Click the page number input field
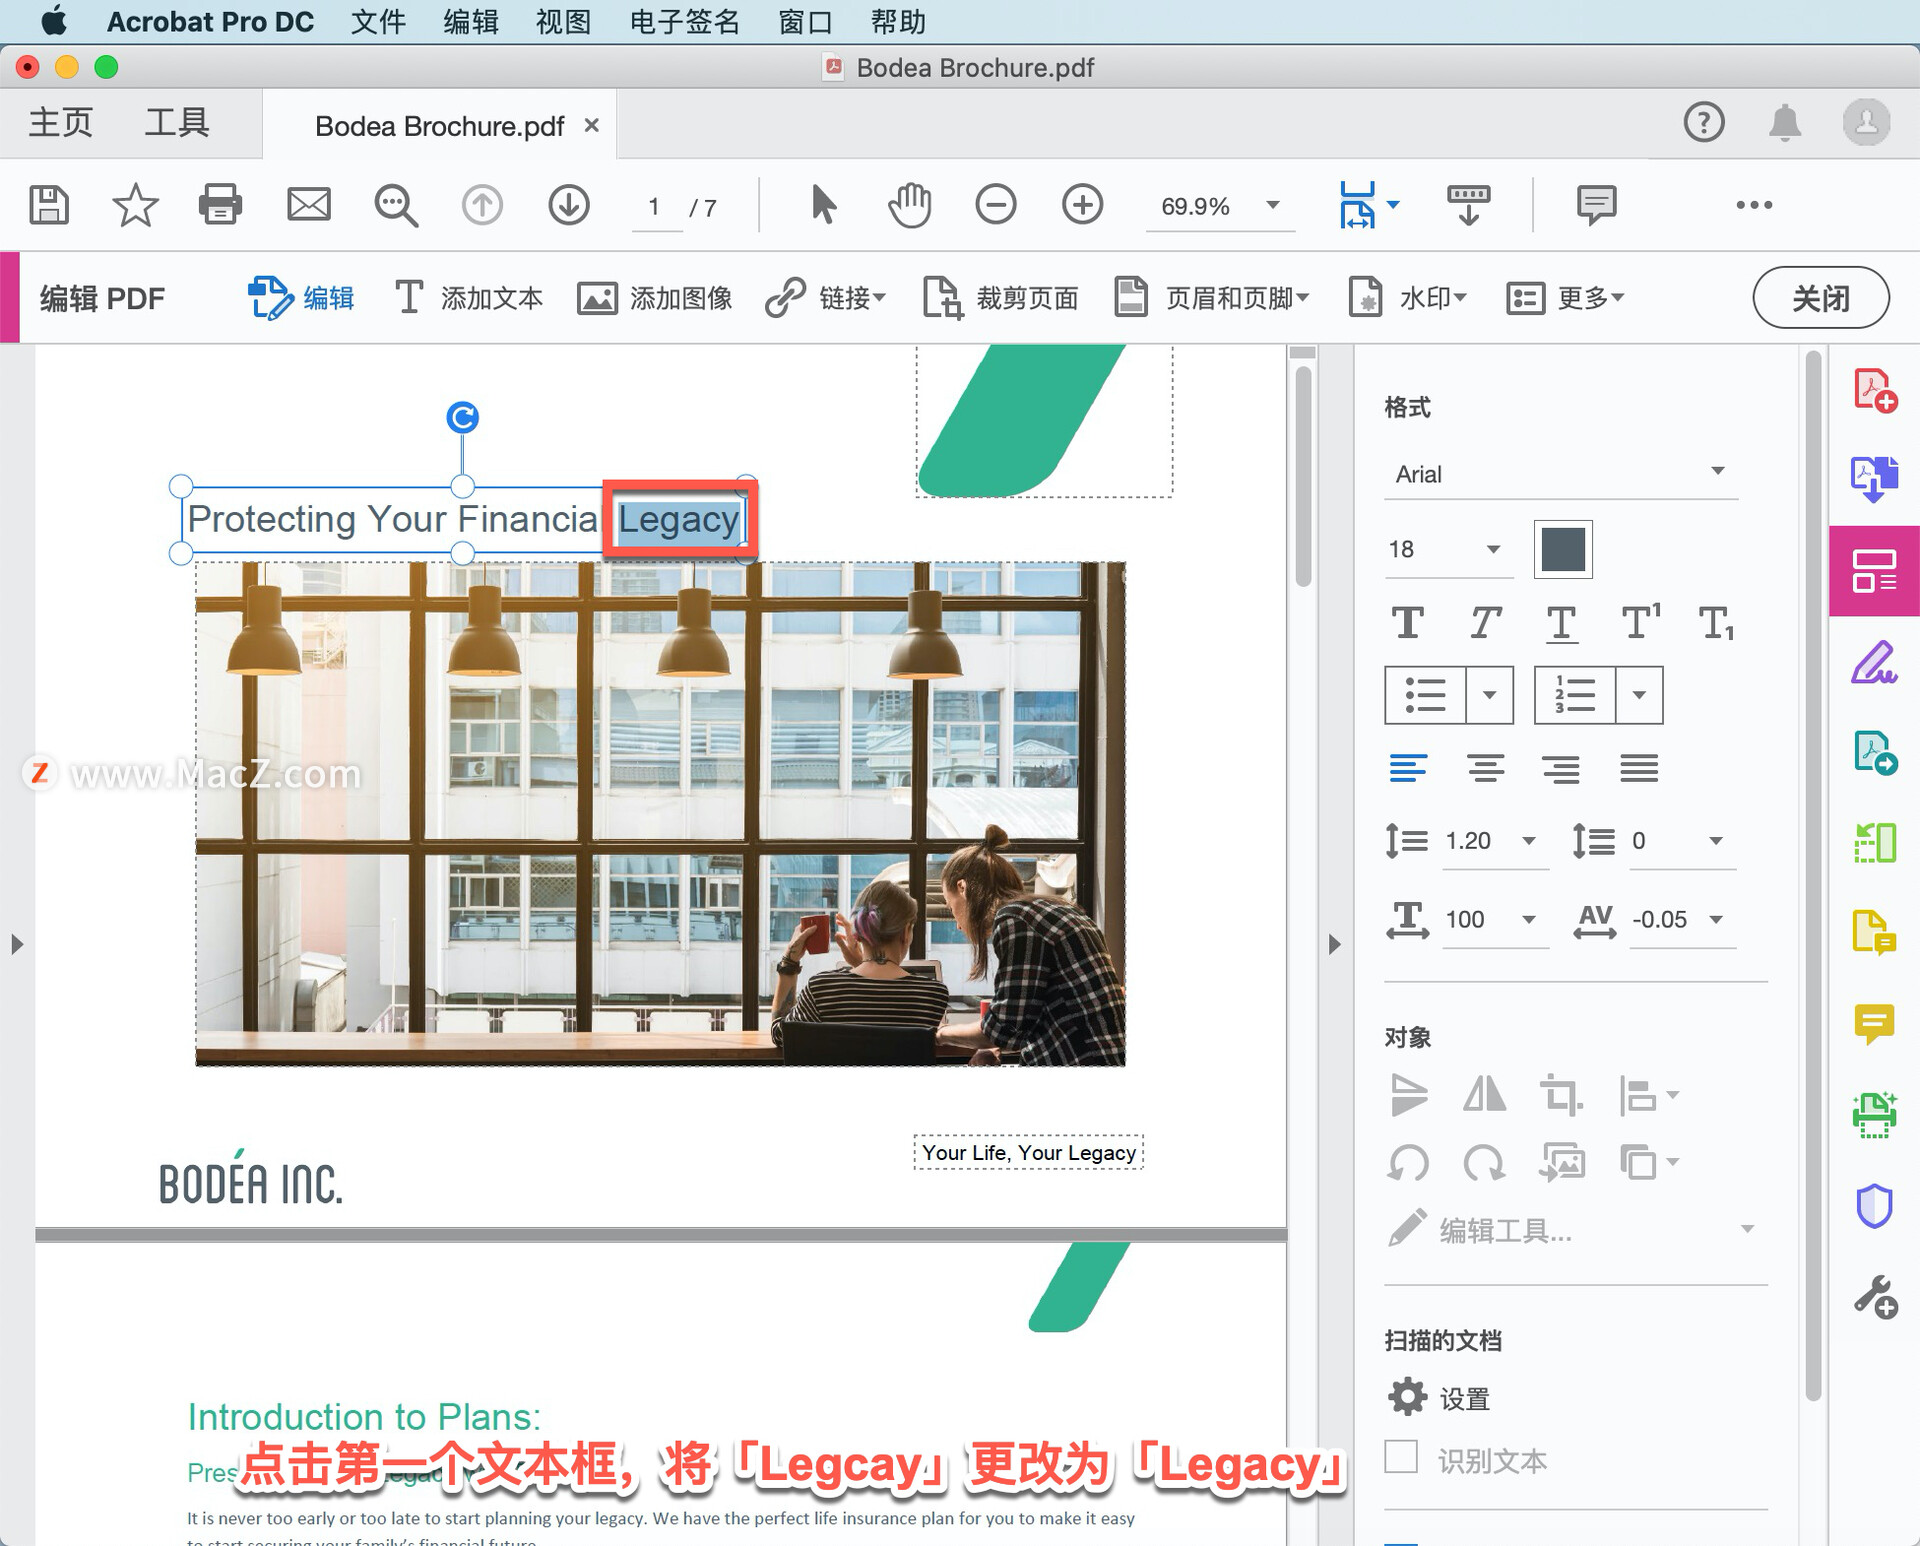This screenshot has width=1920, height=1546. pyautogui.click(x=655, y=207)
